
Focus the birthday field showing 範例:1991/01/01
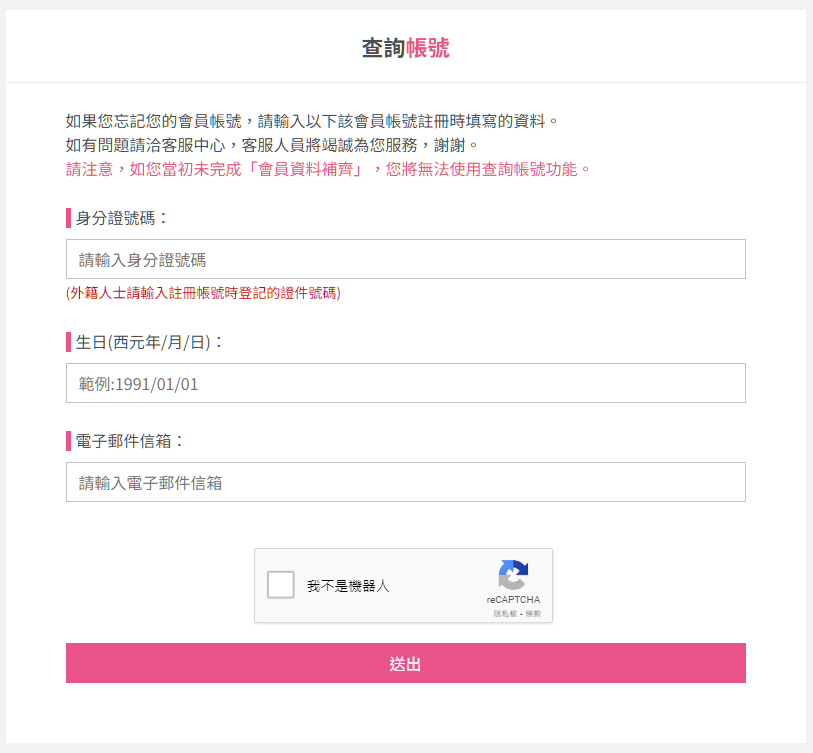click(x=405, y=383)
